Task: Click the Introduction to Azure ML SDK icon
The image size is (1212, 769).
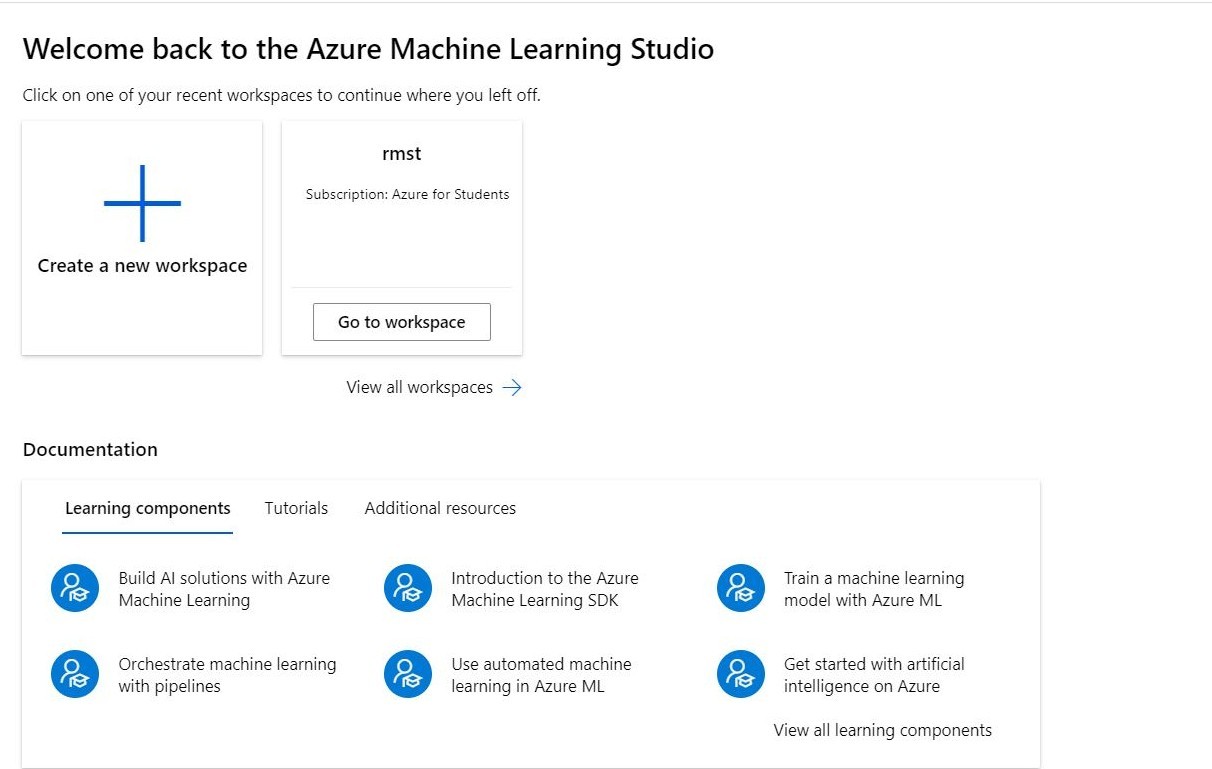Action: coord(408,588)
